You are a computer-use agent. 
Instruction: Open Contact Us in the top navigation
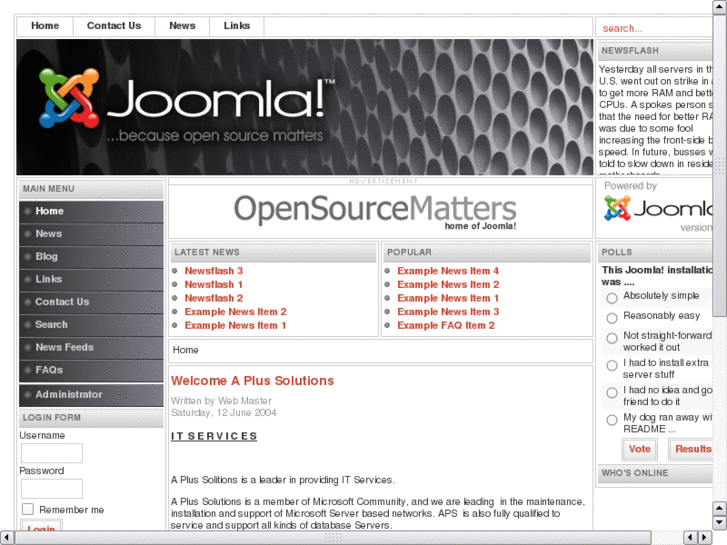click(114, 26)
